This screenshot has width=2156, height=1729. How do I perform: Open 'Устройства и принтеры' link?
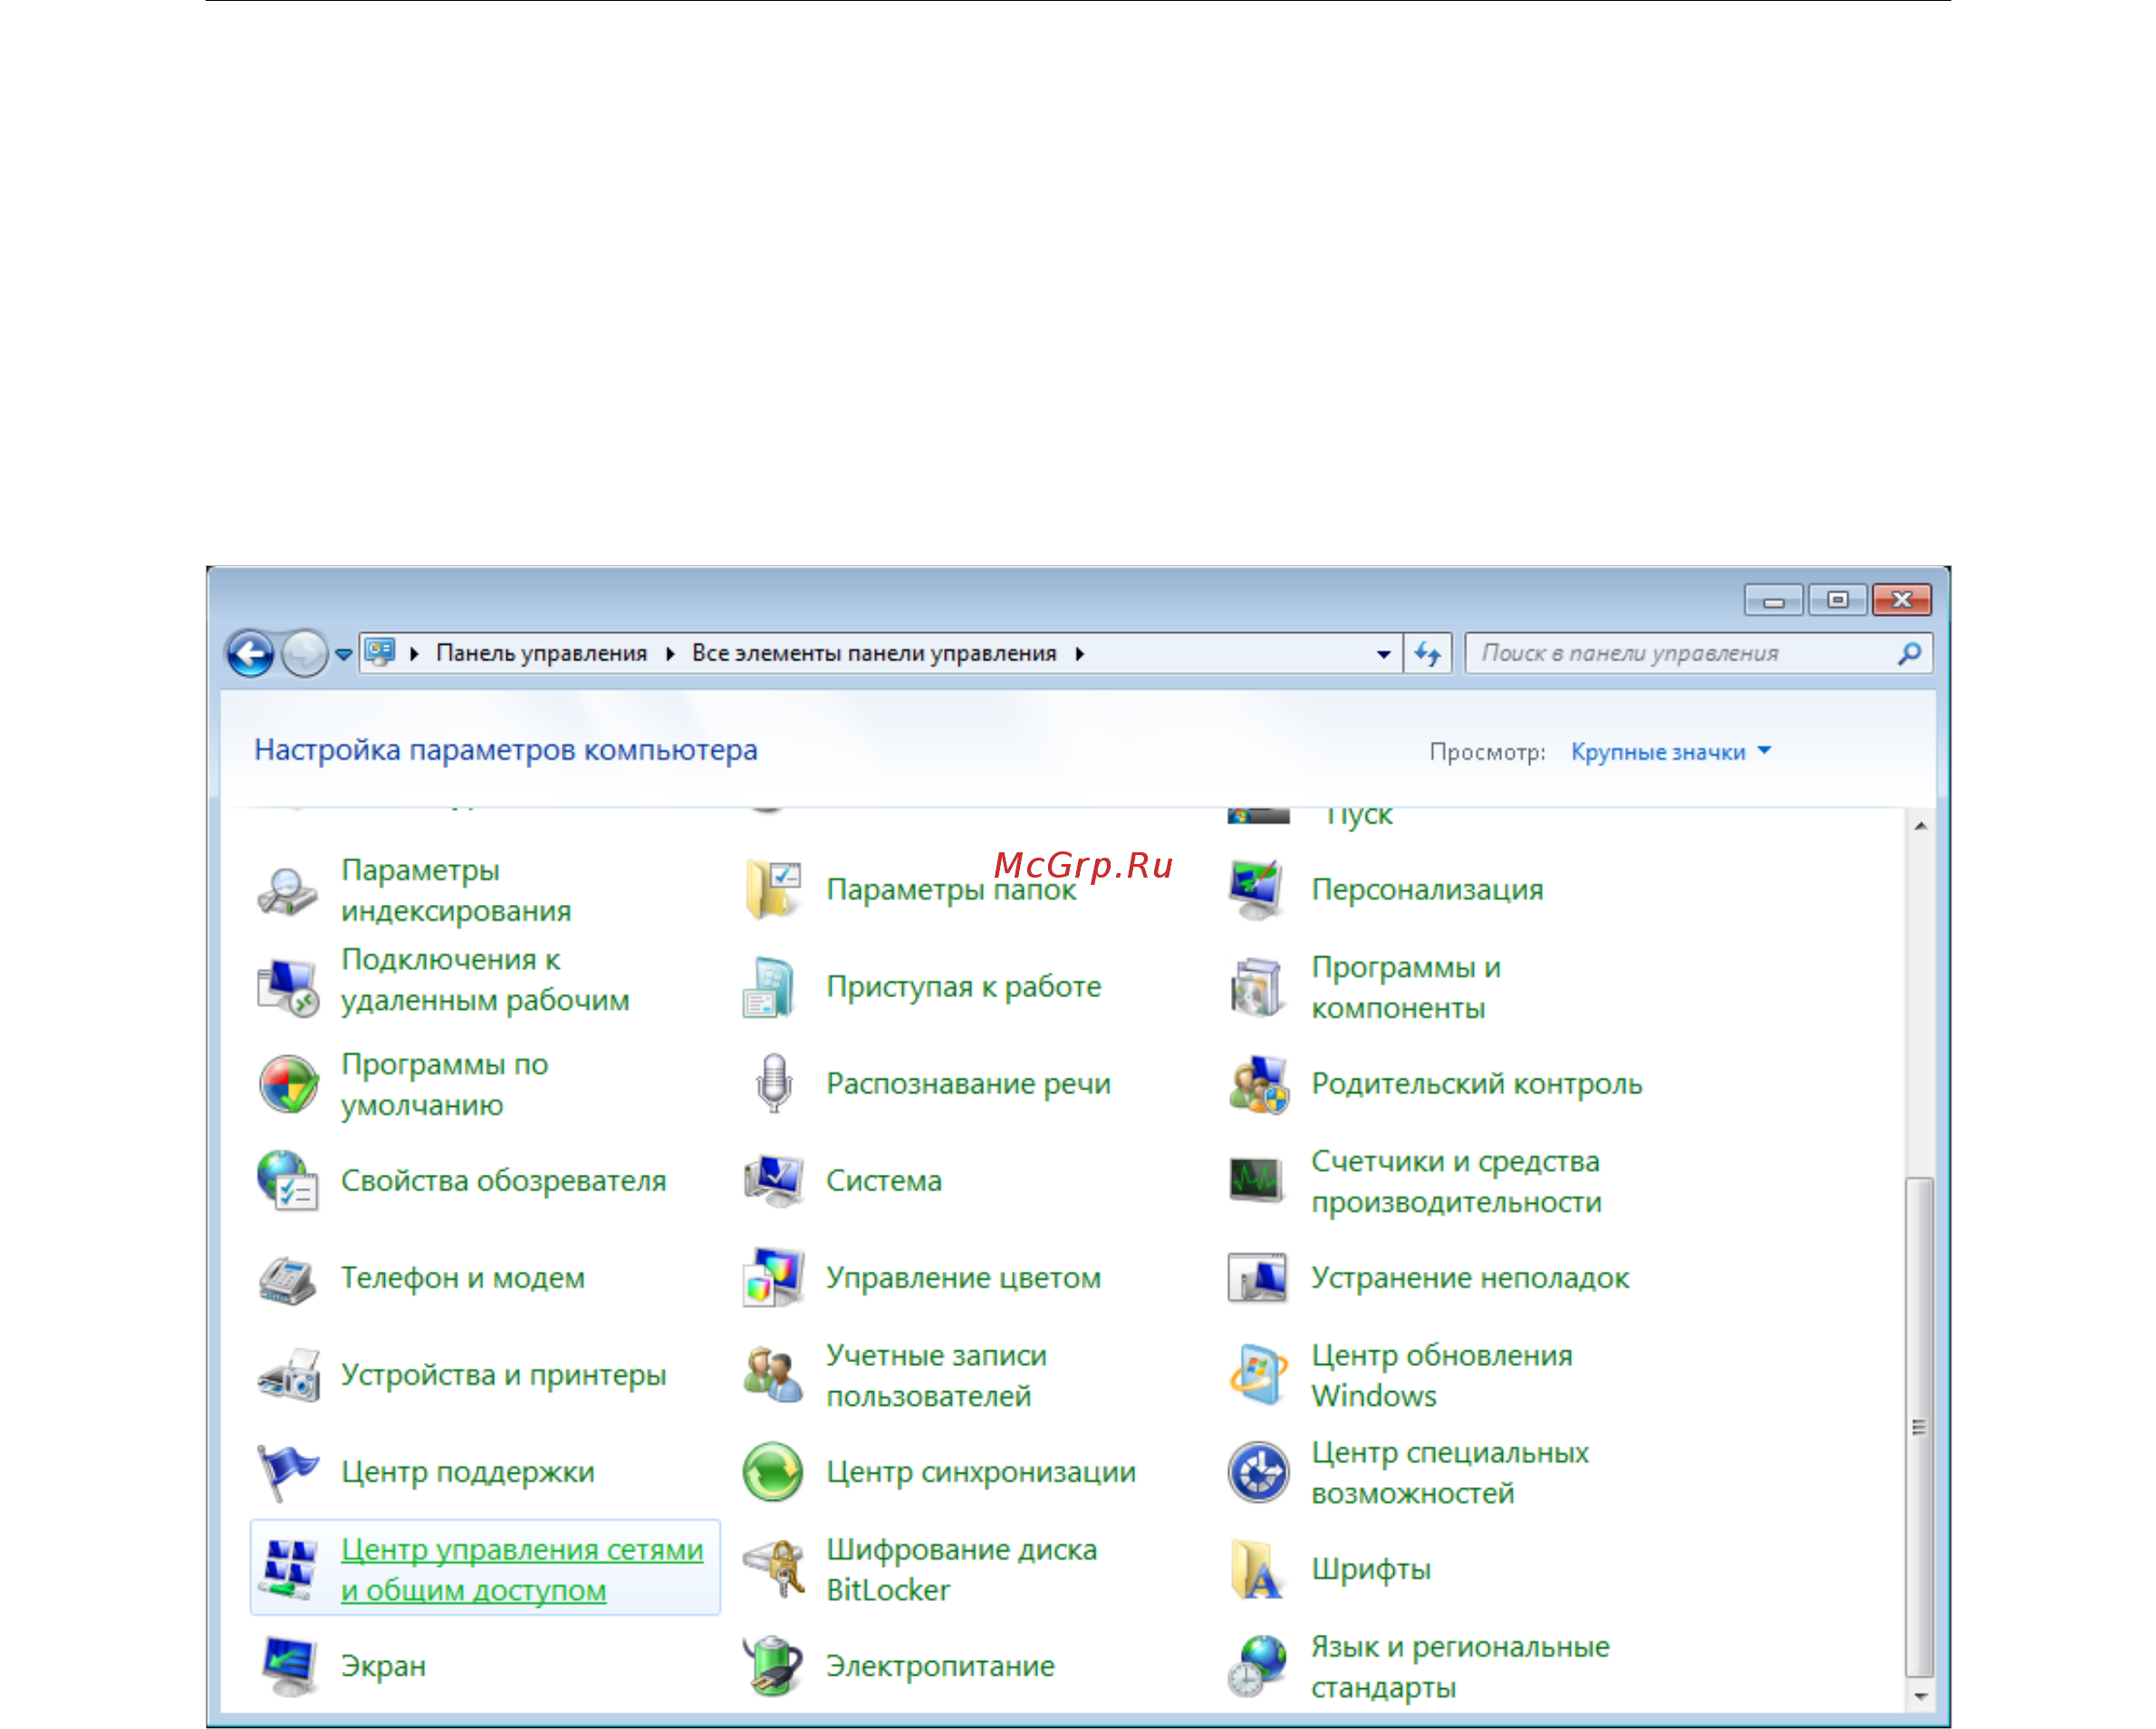point(503,1374)
